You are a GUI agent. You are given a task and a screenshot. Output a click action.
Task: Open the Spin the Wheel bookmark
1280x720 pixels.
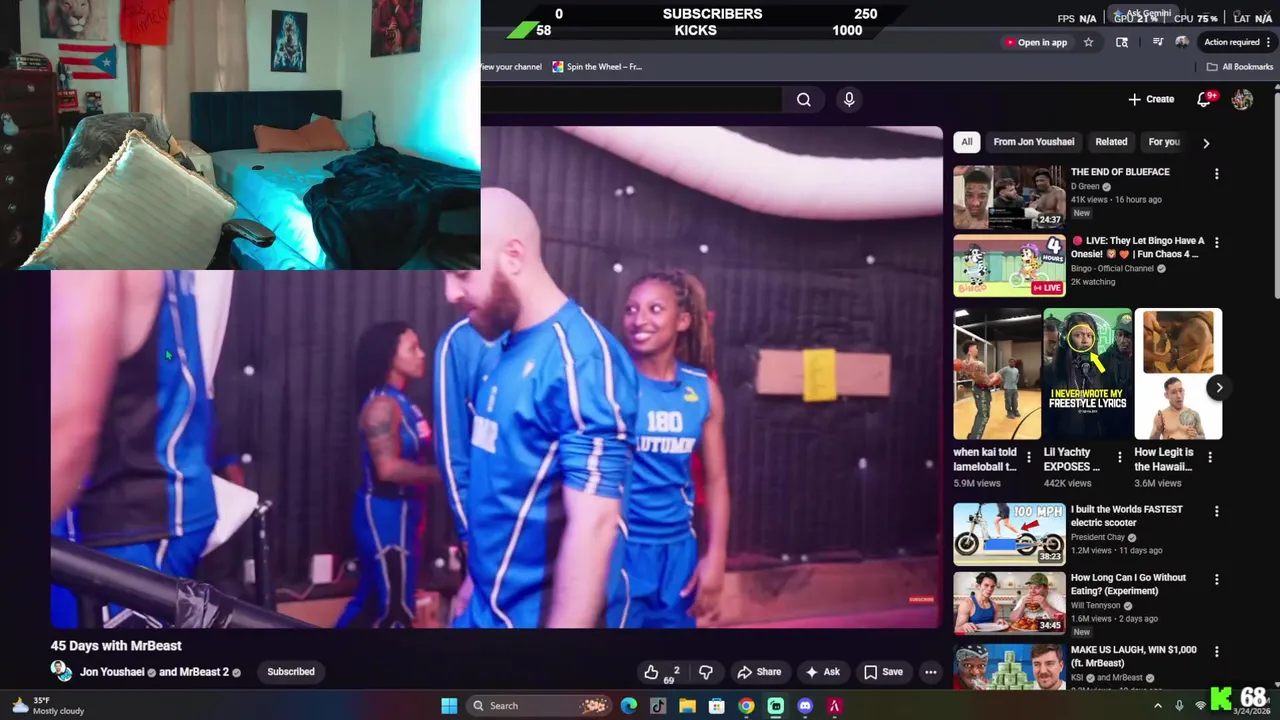coord(597,67)
